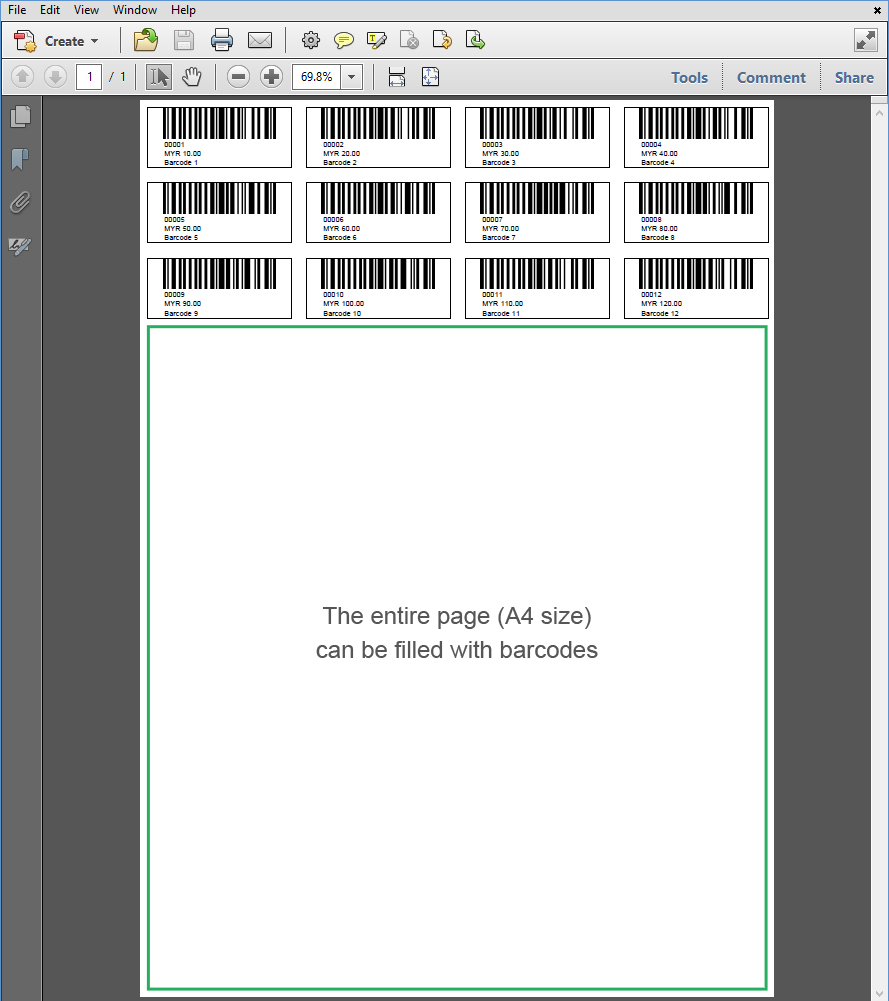
Task: Open the Tools pane
Action: coord(689,78)
